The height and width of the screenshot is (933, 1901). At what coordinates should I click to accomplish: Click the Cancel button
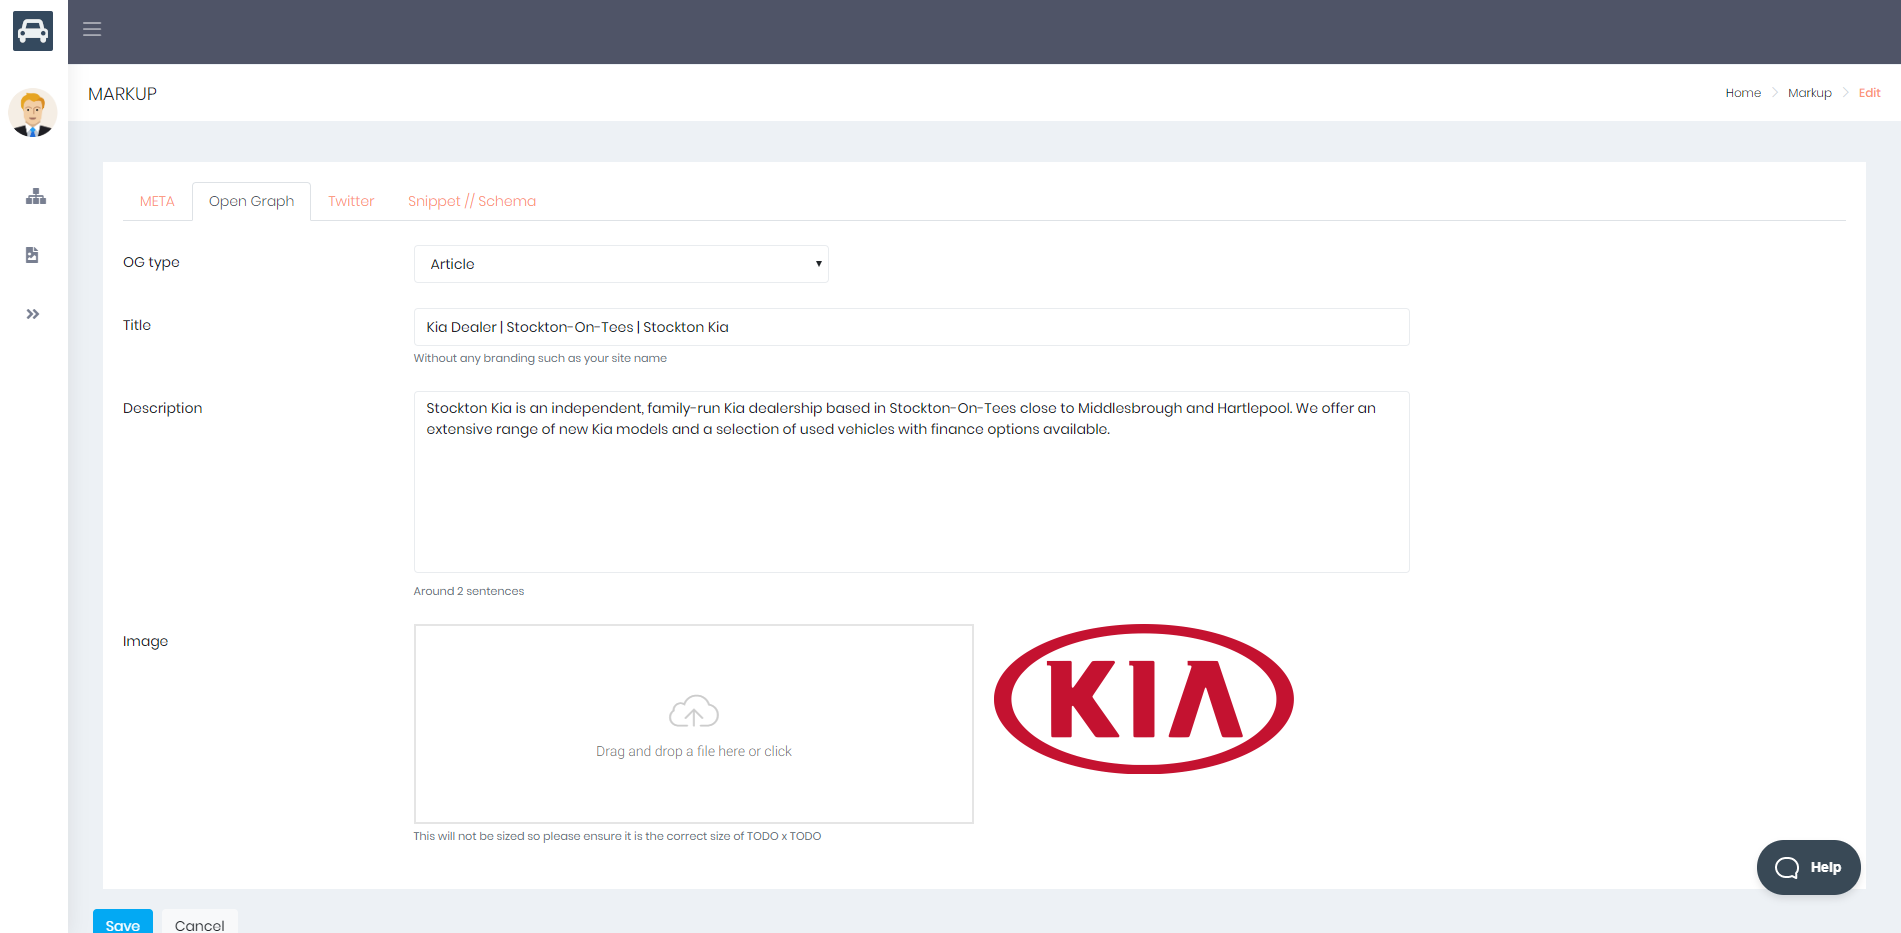199,924
